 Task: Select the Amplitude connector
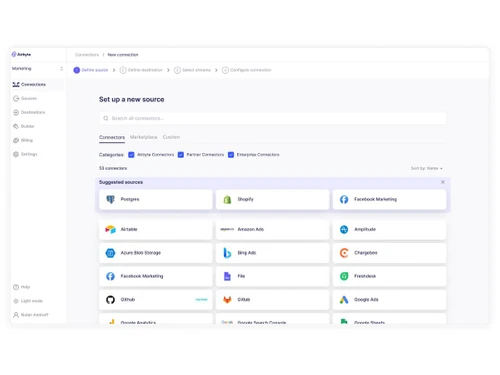389,229
